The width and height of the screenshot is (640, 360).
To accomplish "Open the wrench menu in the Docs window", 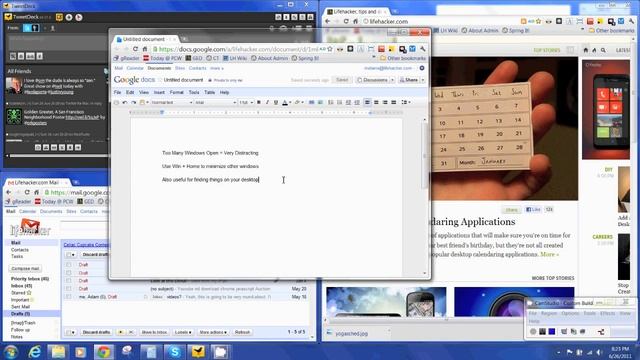I will [423, 49].
